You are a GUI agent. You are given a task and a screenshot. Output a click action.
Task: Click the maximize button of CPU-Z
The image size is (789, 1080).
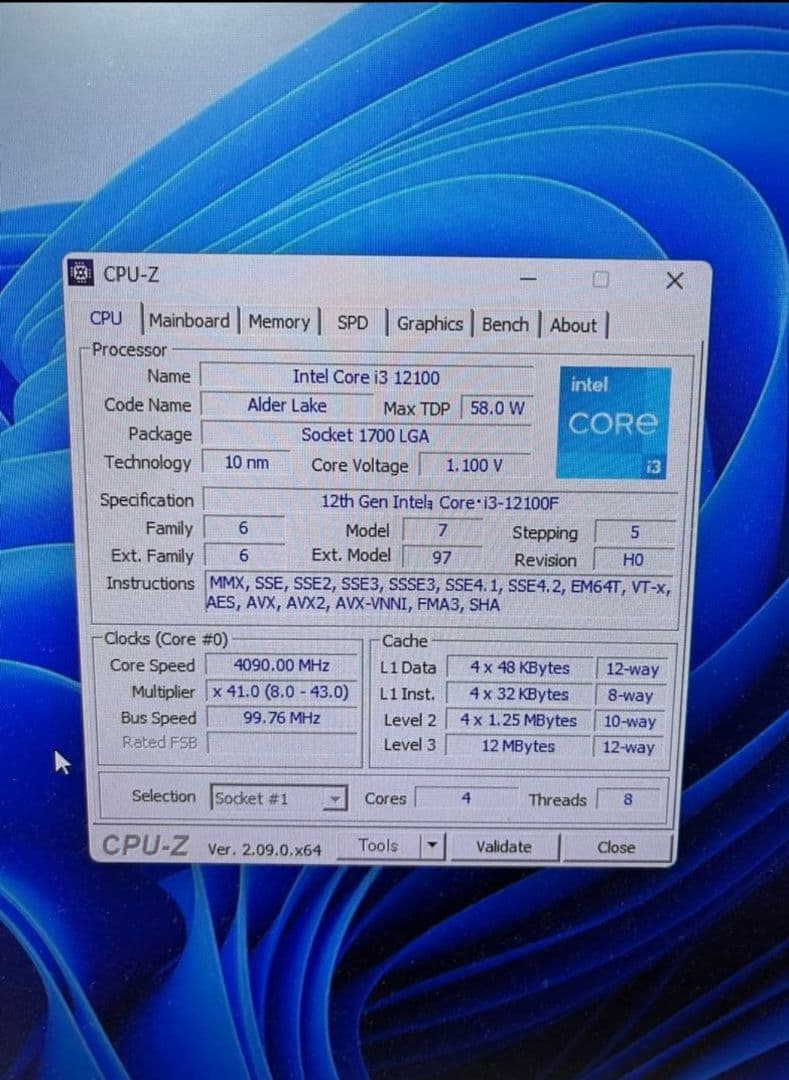[600, 279]
